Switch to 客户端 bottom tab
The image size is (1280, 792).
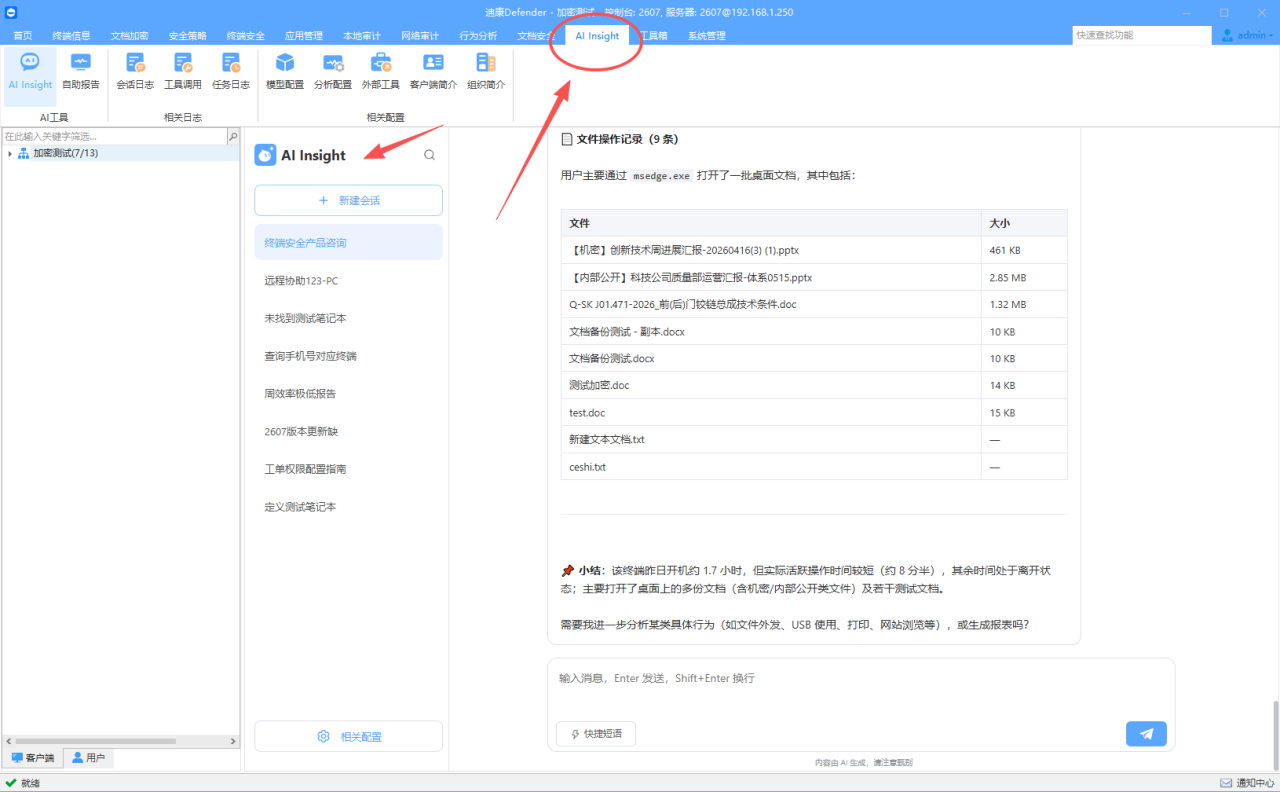tap(33, 758)
